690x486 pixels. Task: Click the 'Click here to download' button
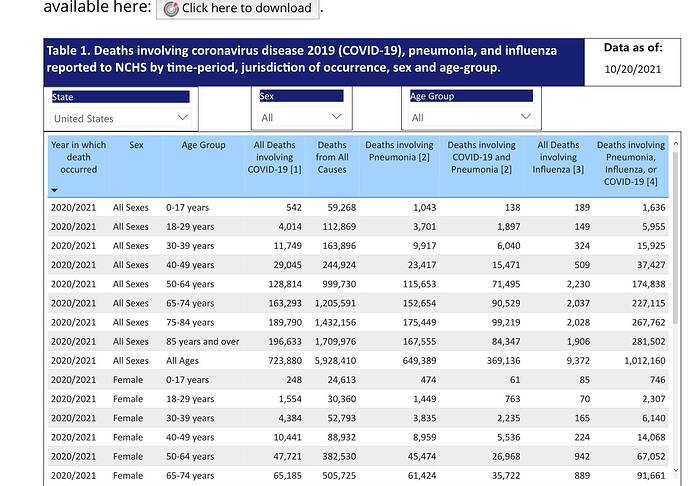[x=238, y=8]
